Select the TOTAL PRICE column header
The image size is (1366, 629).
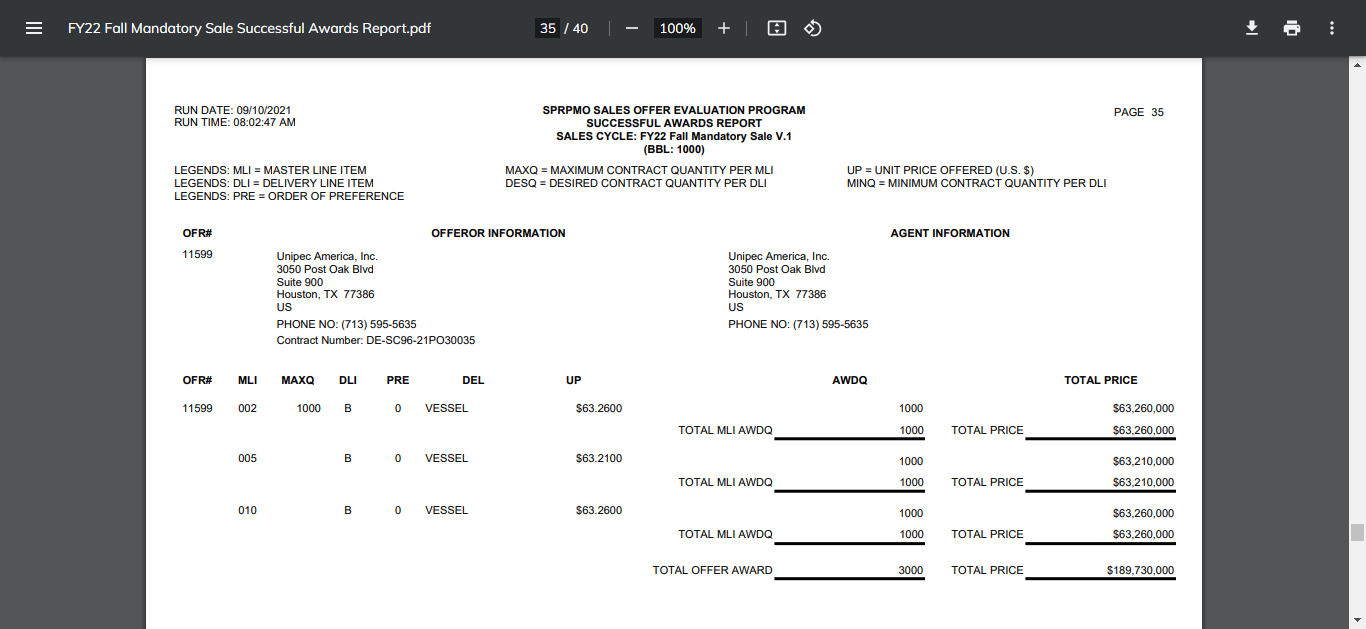click(x=1100, y=380)
